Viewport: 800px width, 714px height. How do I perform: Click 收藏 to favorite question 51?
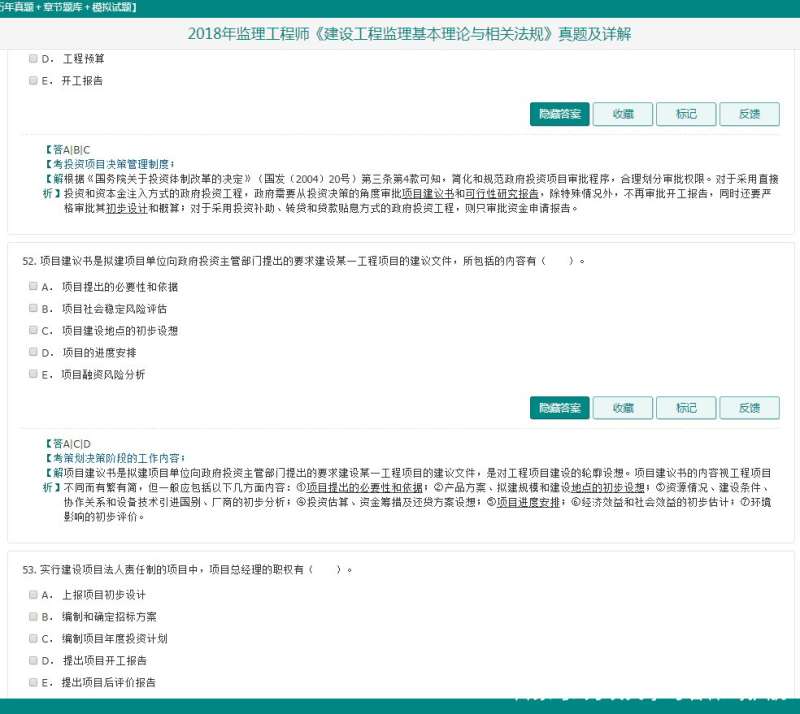tap(622, 114)
